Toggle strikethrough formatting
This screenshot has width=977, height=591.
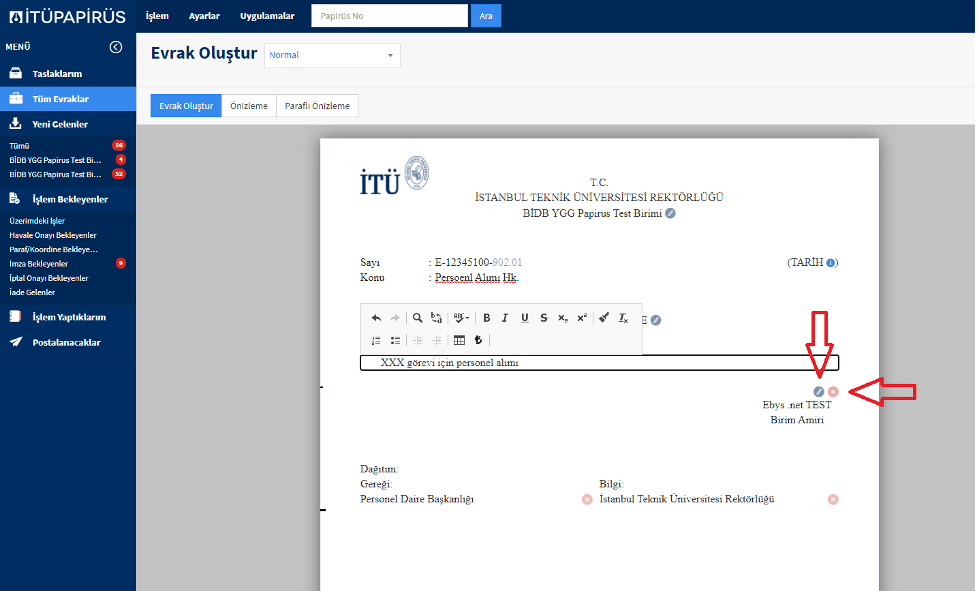[x=543, y=318]
